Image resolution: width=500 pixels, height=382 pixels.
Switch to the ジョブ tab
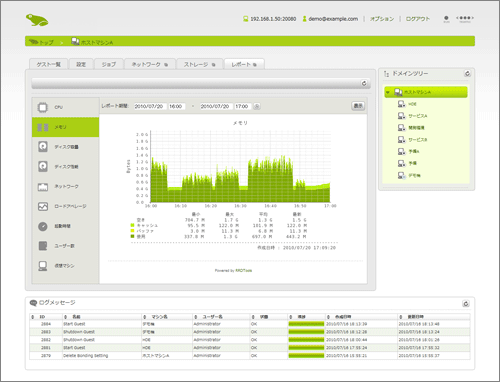(x=109, y=64)
